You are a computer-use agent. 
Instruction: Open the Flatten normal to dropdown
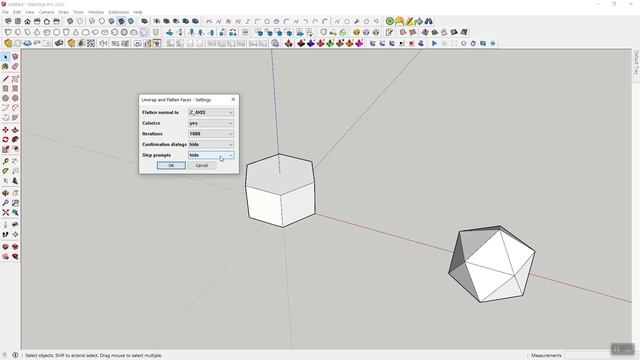tap(211, 112)
